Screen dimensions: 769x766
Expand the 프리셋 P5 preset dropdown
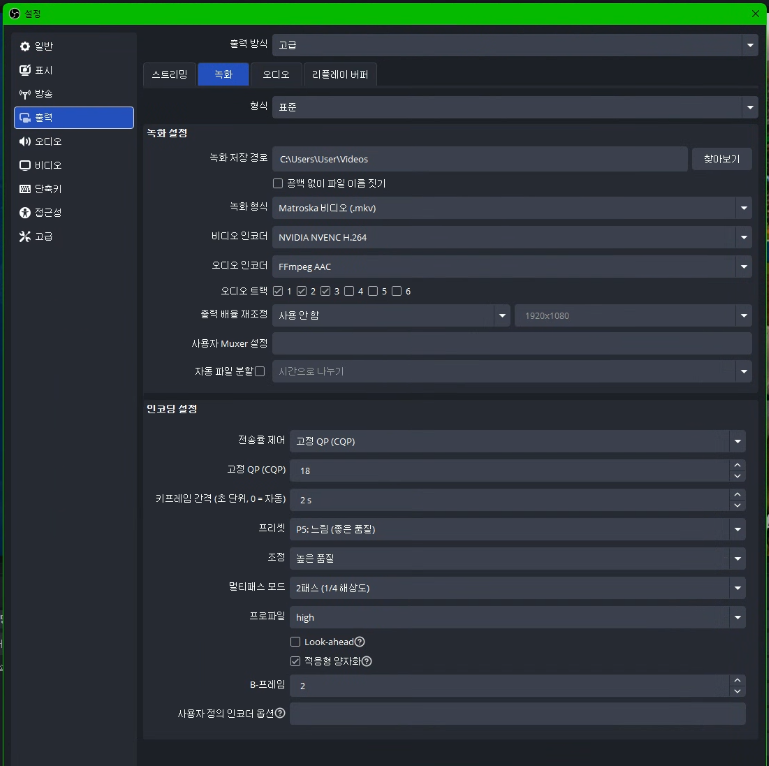pos(737,529)
